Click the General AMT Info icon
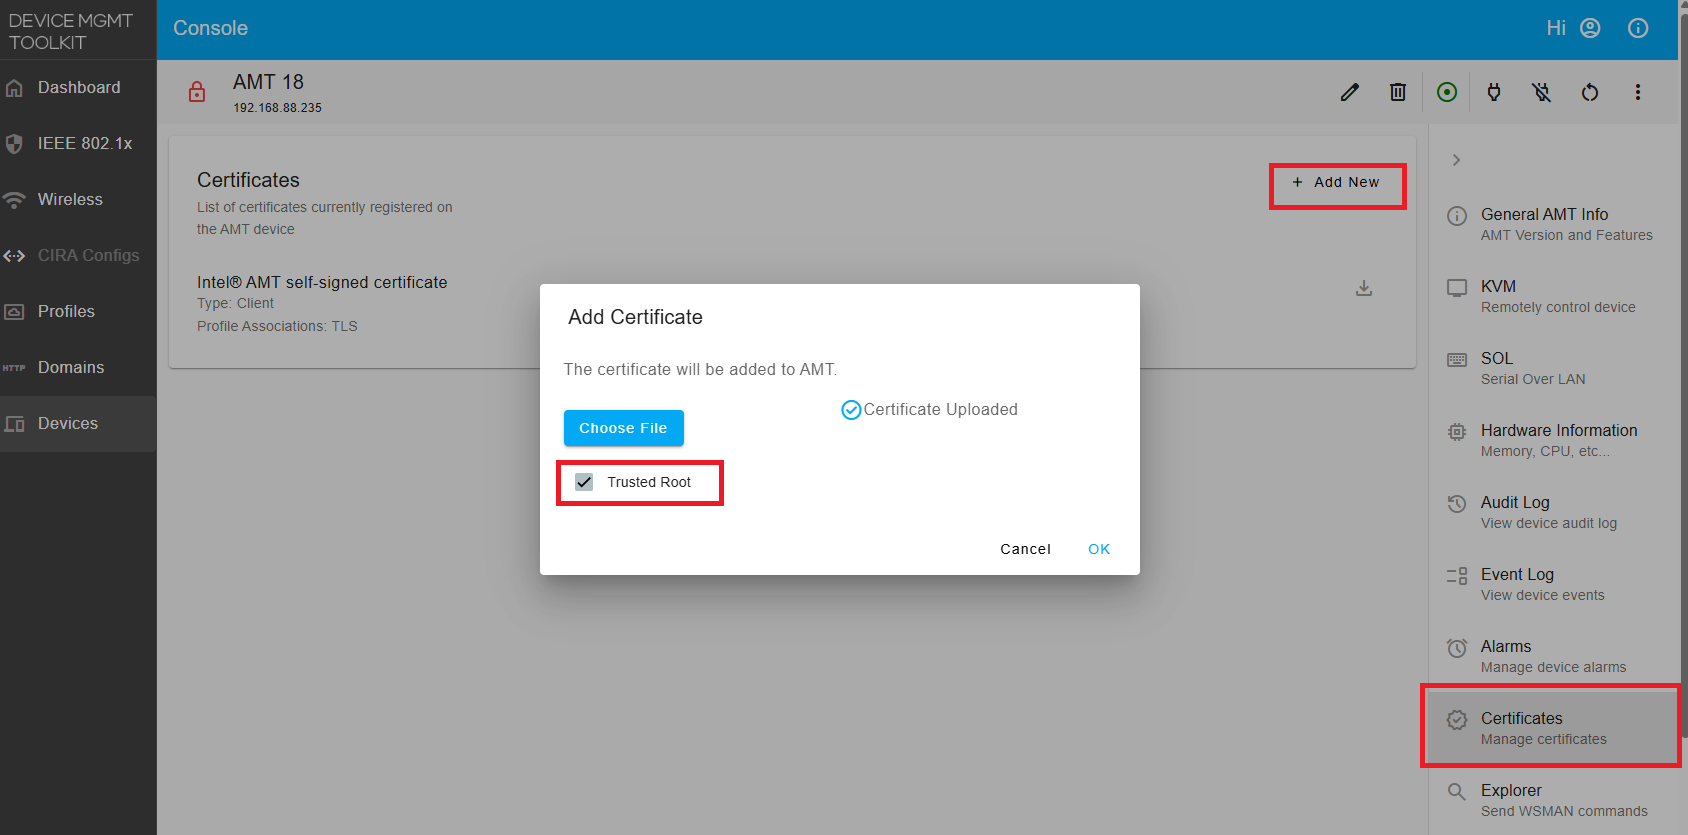This screenshot has width=1688, height=835. click(1457, 216)
